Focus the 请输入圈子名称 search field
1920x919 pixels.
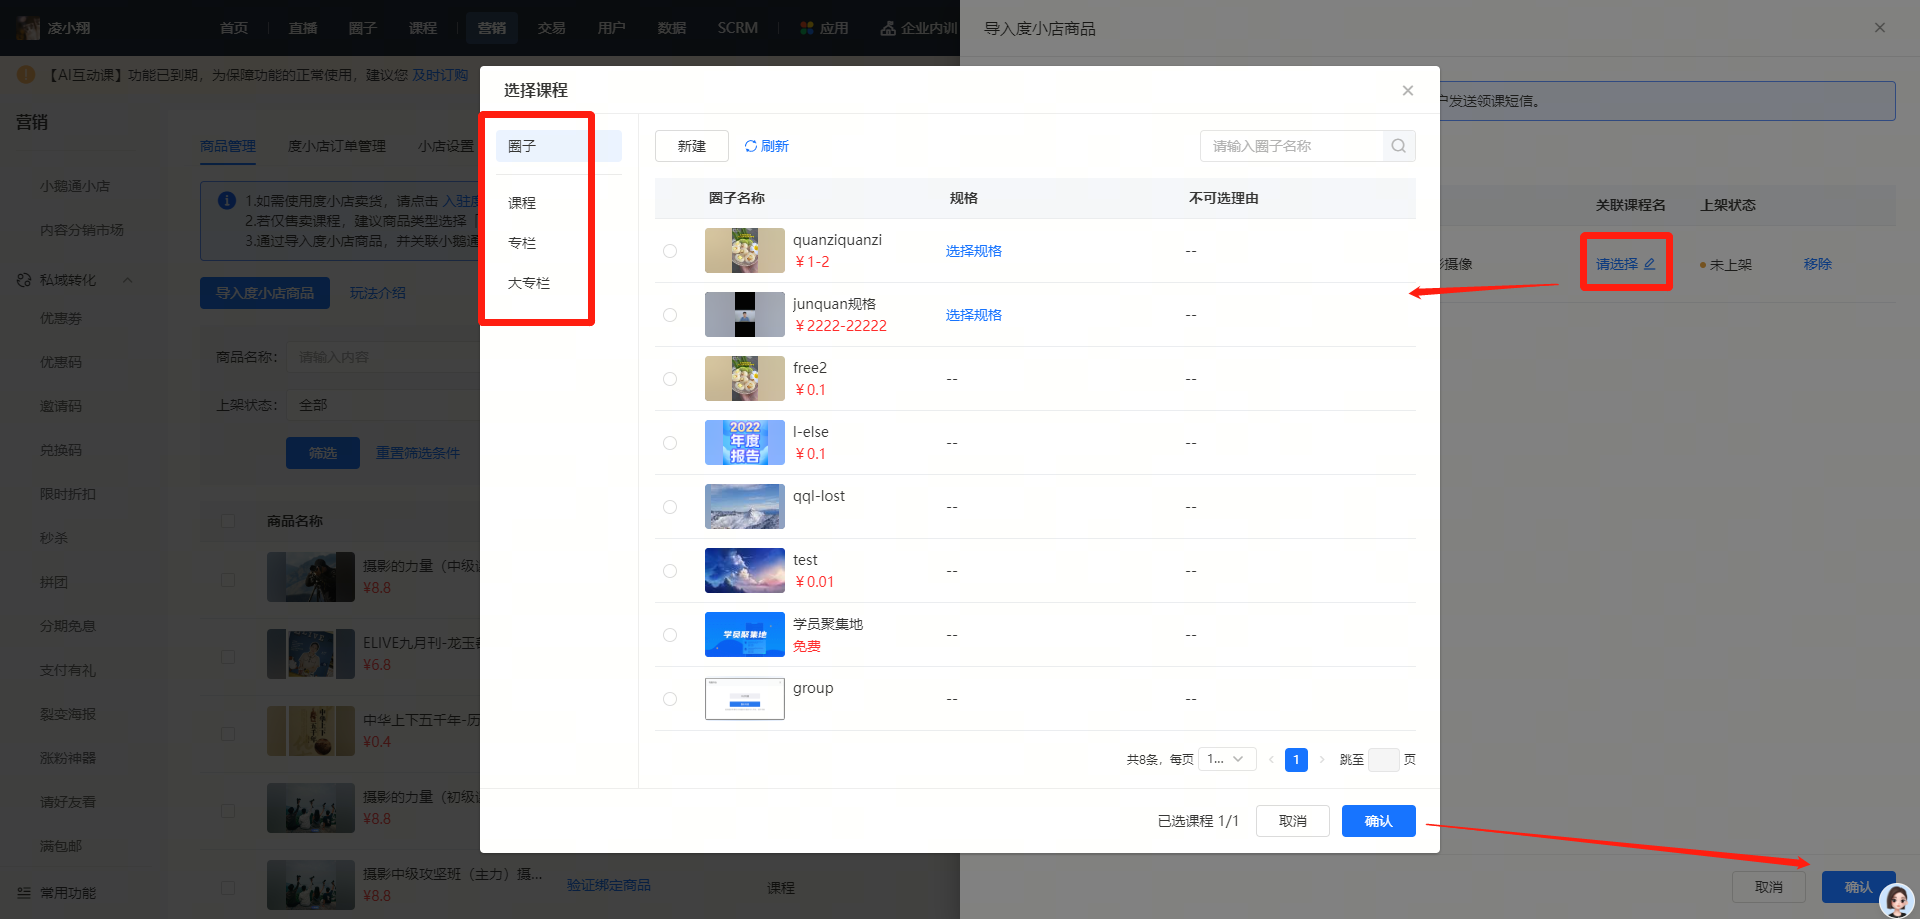coord(1291,146)
